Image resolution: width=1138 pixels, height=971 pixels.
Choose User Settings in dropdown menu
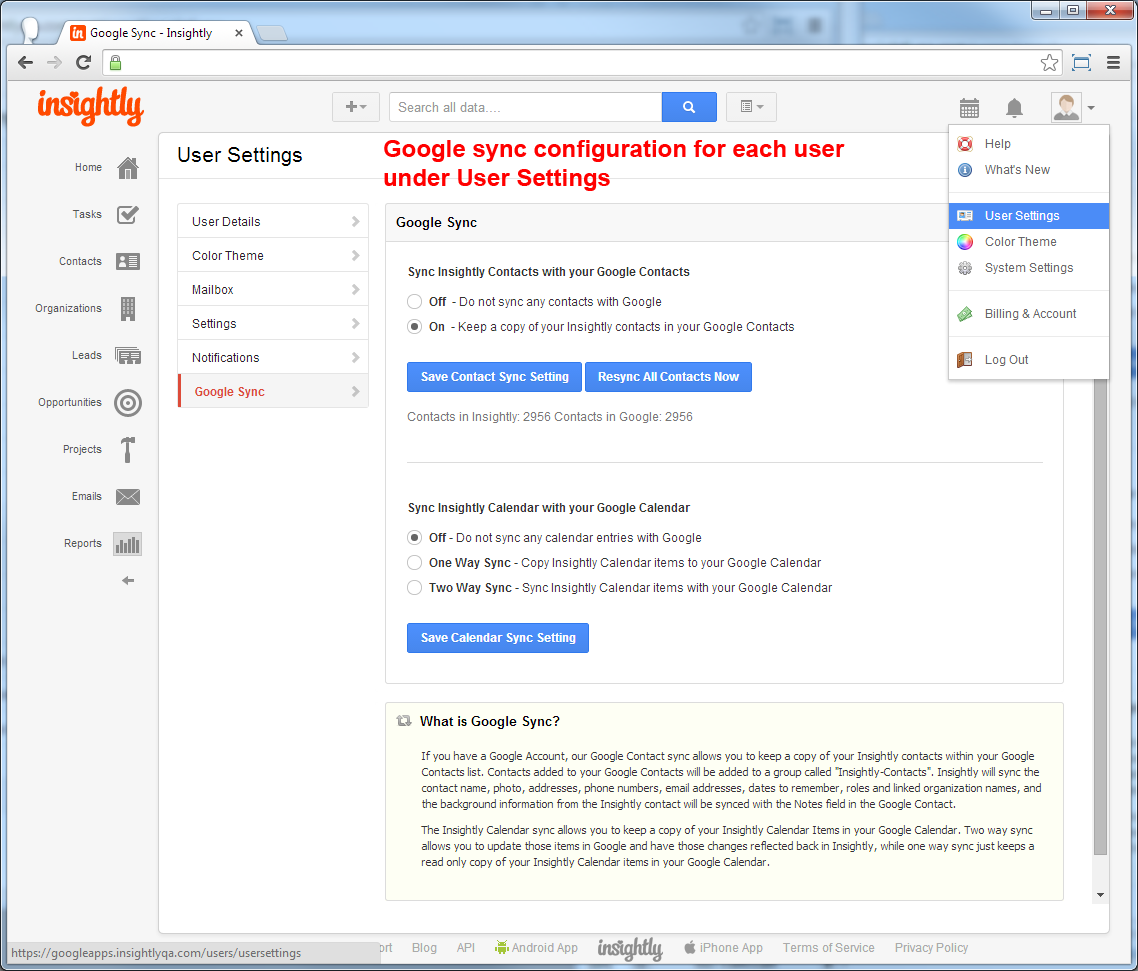pos(1028,216)
